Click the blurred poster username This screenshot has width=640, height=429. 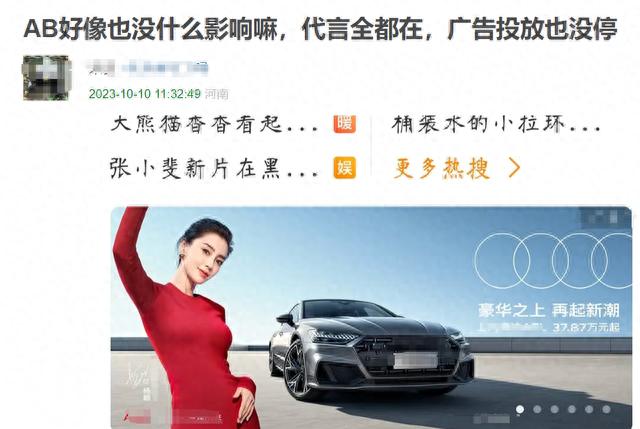click(x=147, y=69)
